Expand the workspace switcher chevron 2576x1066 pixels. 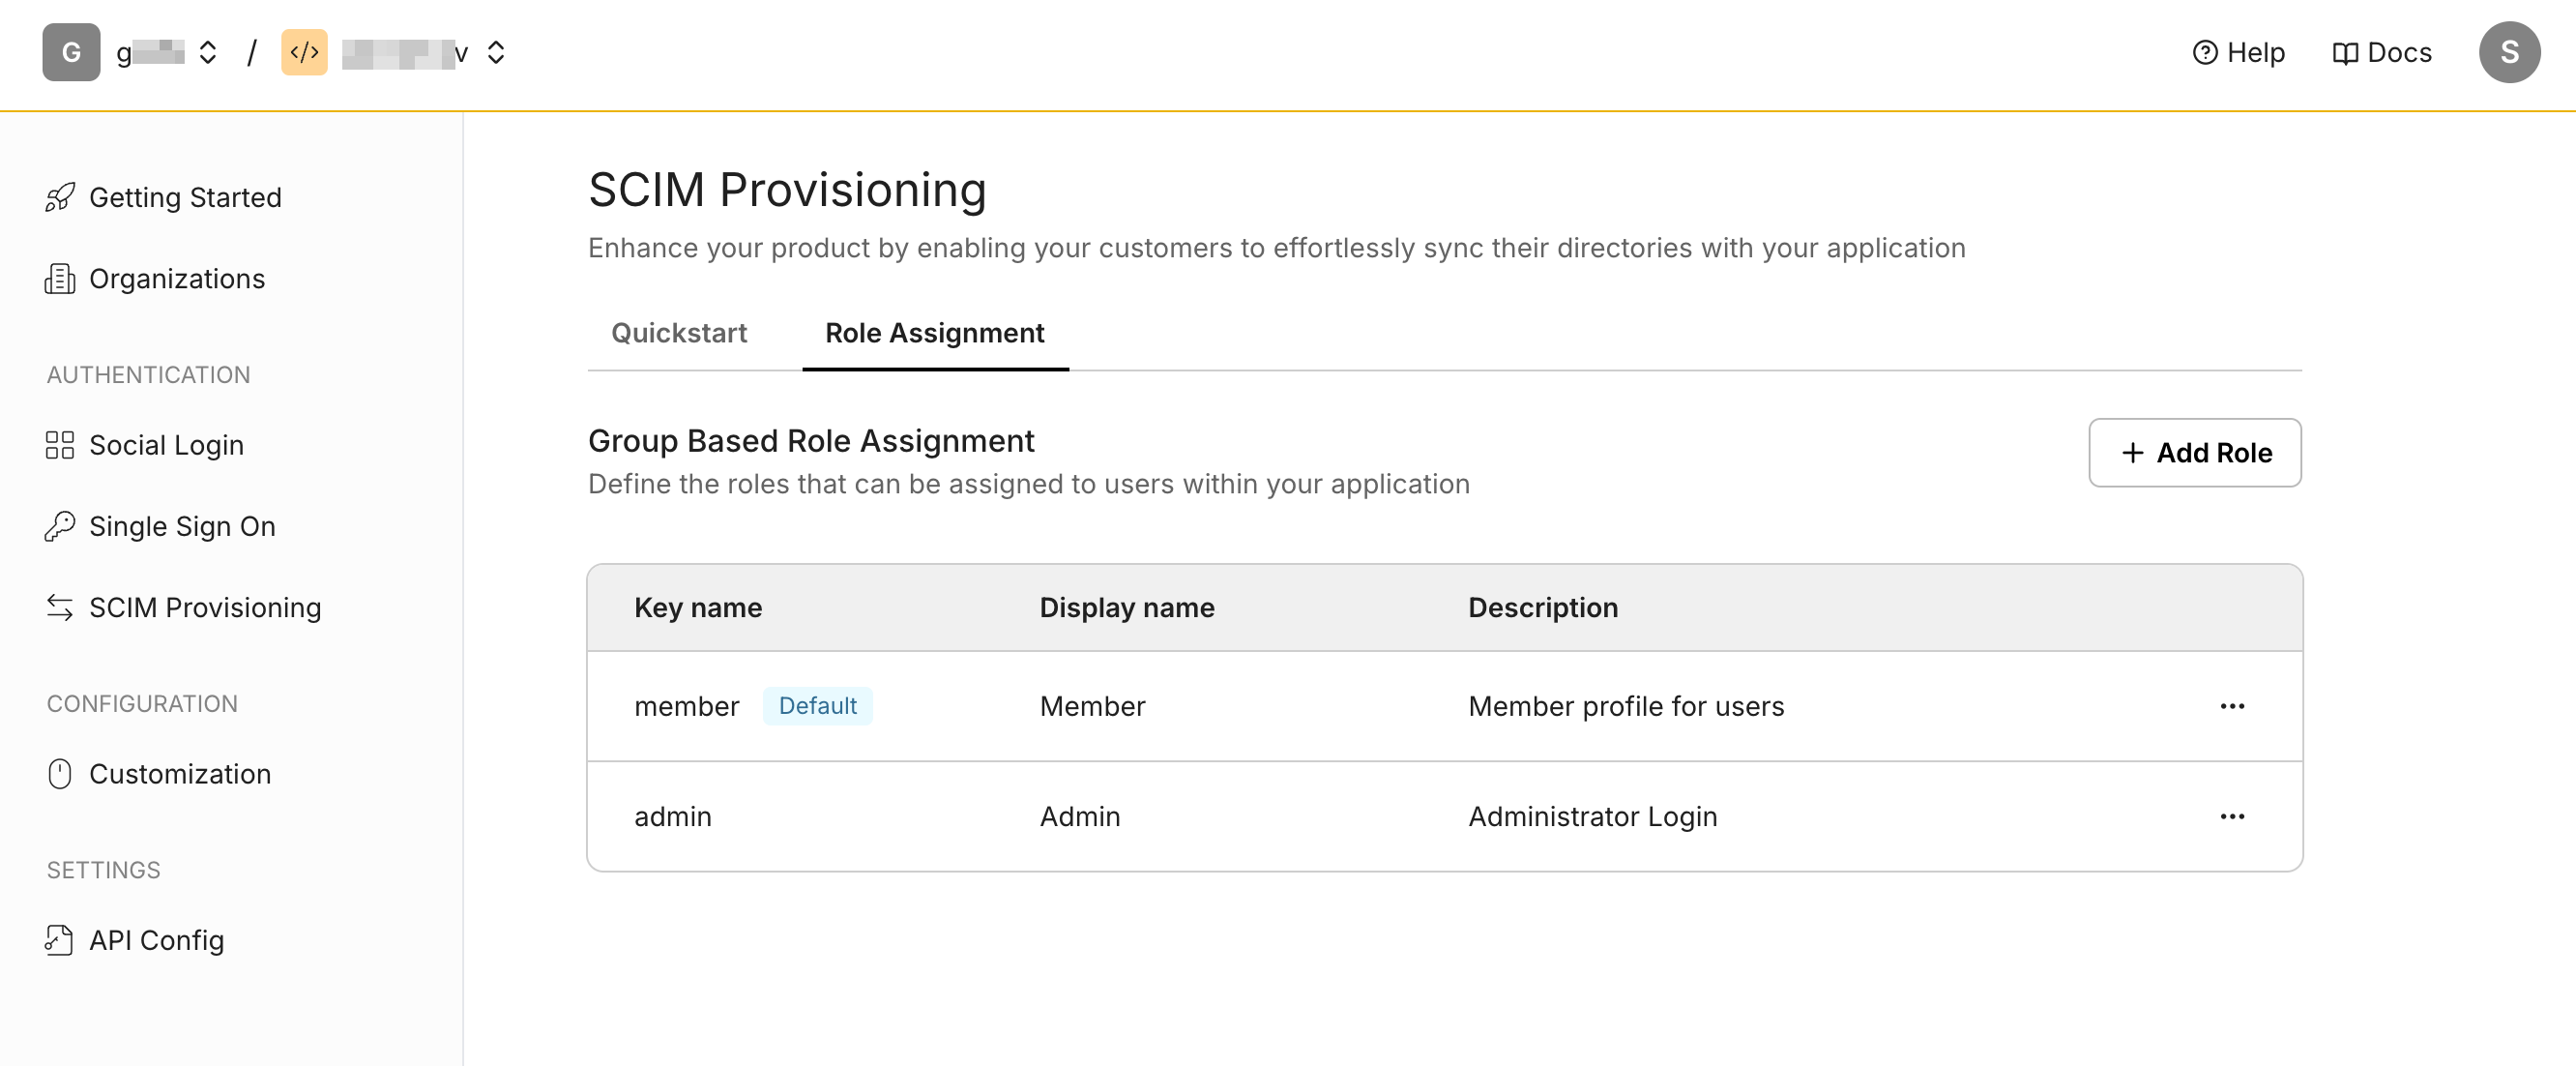click(x=208, y=52)
